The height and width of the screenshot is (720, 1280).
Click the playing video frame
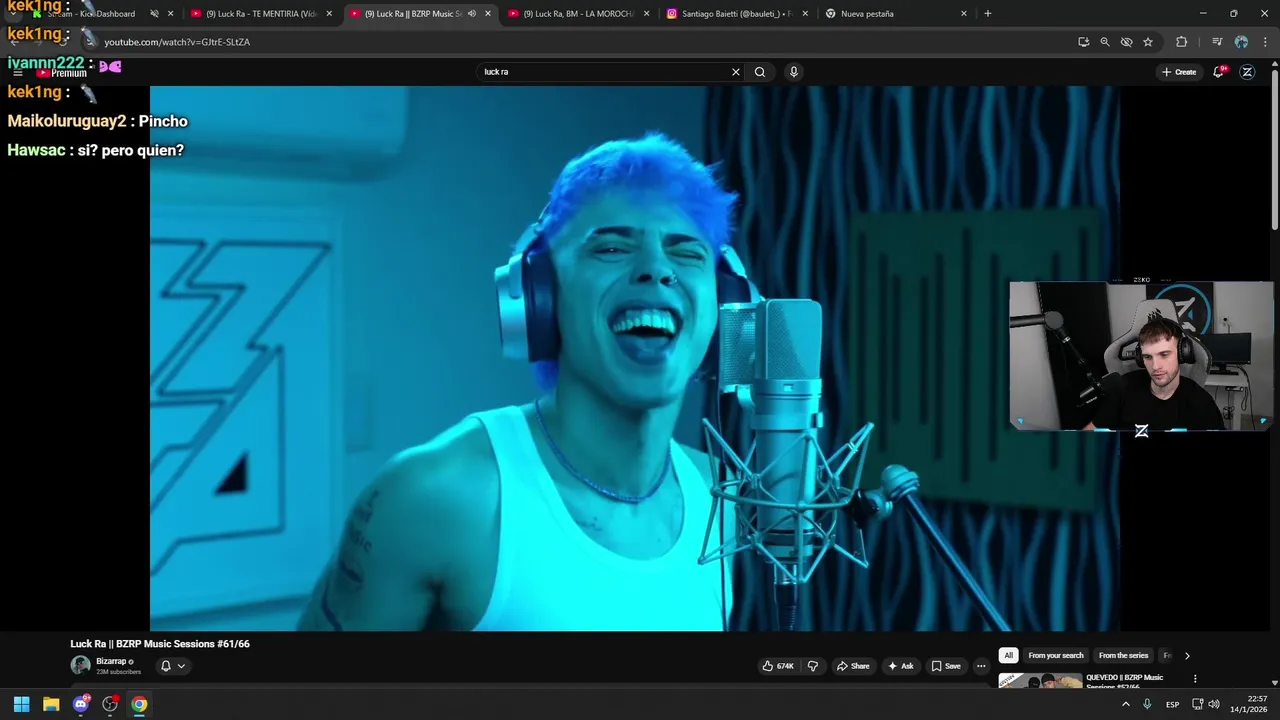coord(635,358)
